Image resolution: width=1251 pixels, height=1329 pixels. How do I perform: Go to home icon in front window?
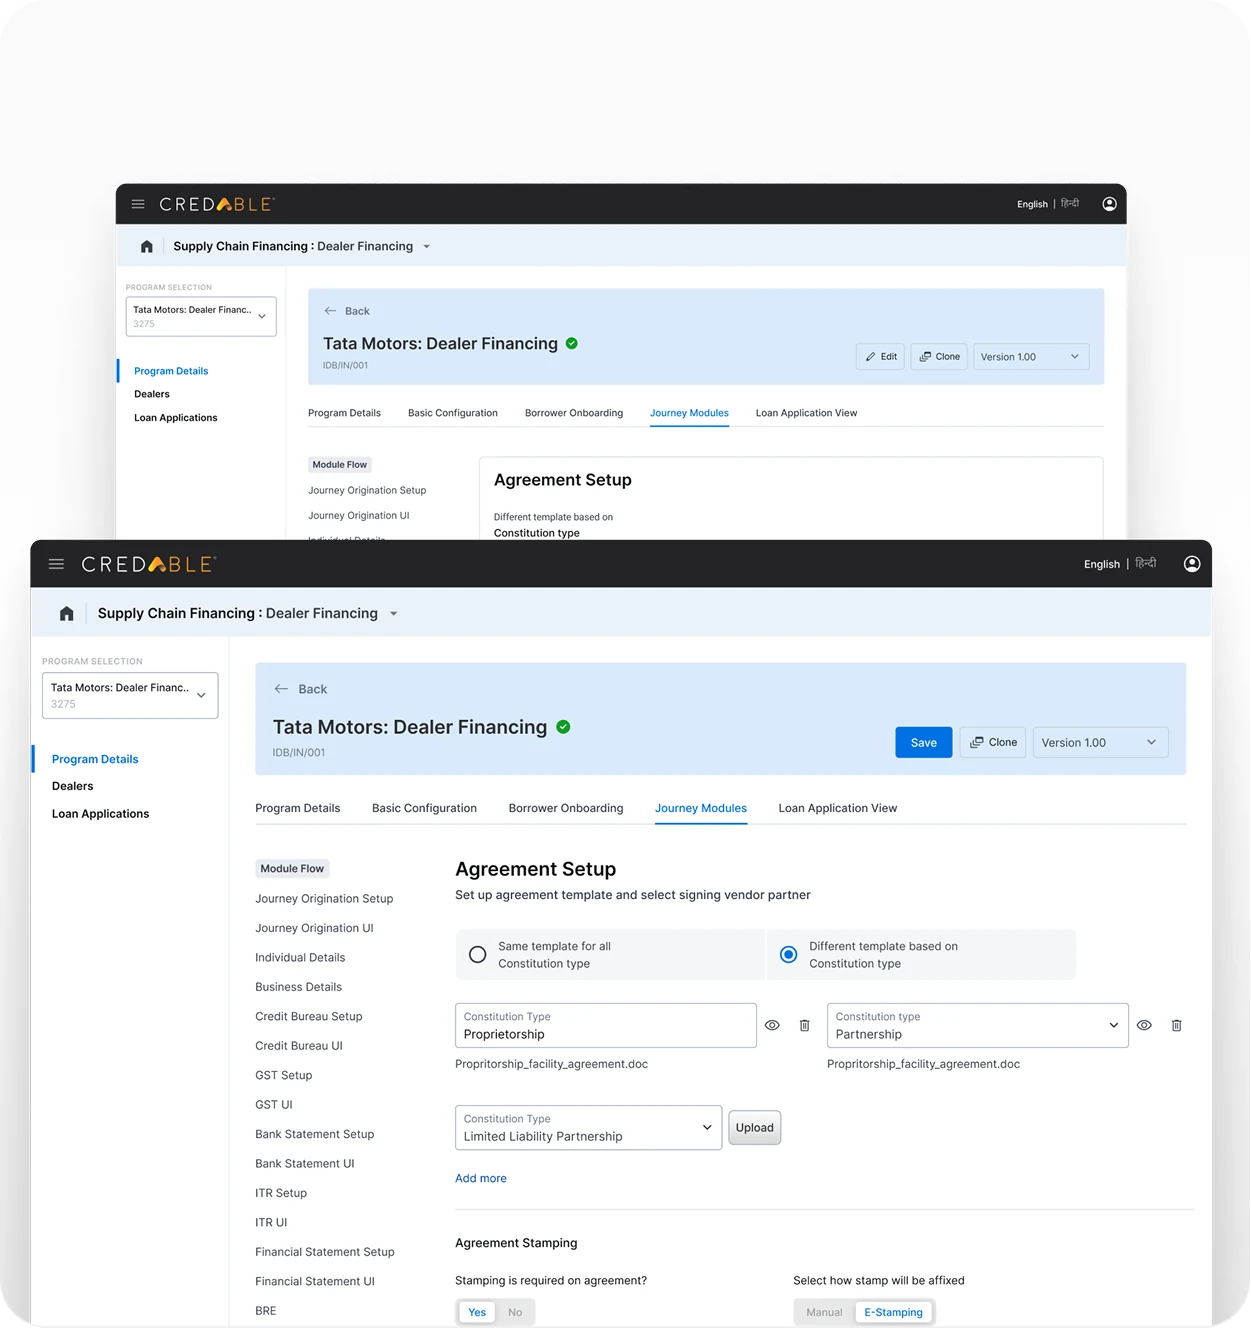pos(67,613)
